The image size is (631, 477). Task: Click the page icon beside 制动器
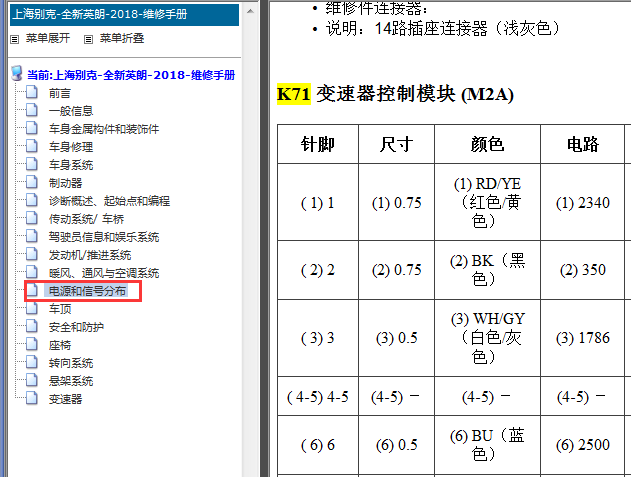[x=32, y=182]
